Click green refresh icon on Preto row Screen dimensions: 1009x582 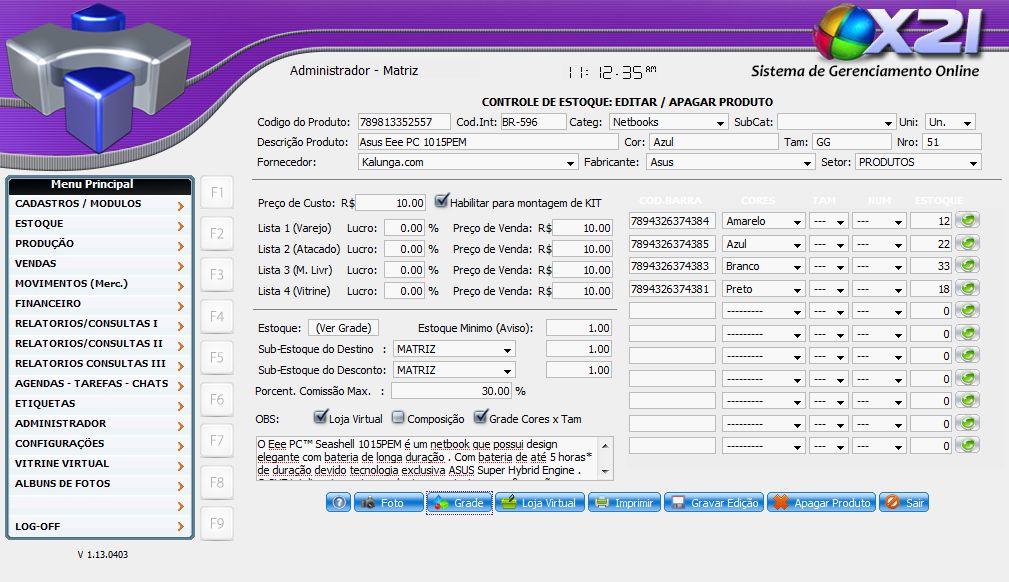coord(967,289)
